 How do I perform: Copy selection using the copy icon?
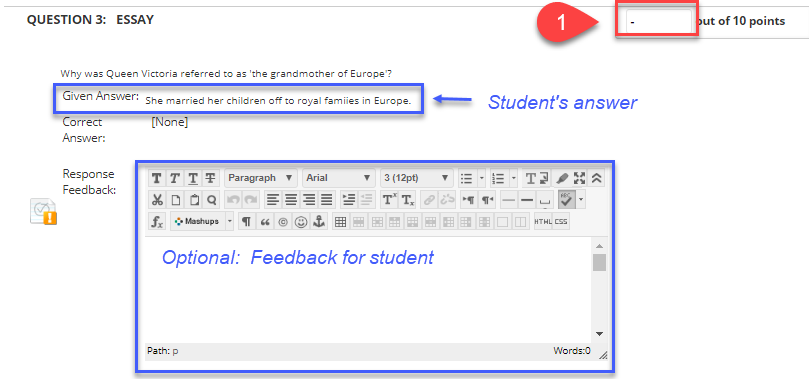coord(175,200)
